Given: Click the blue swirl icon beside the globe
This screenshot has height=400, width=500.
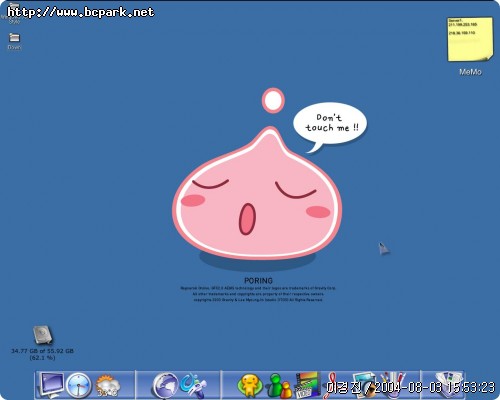Looking at the screenshot, I should click(x=193, y=385).
